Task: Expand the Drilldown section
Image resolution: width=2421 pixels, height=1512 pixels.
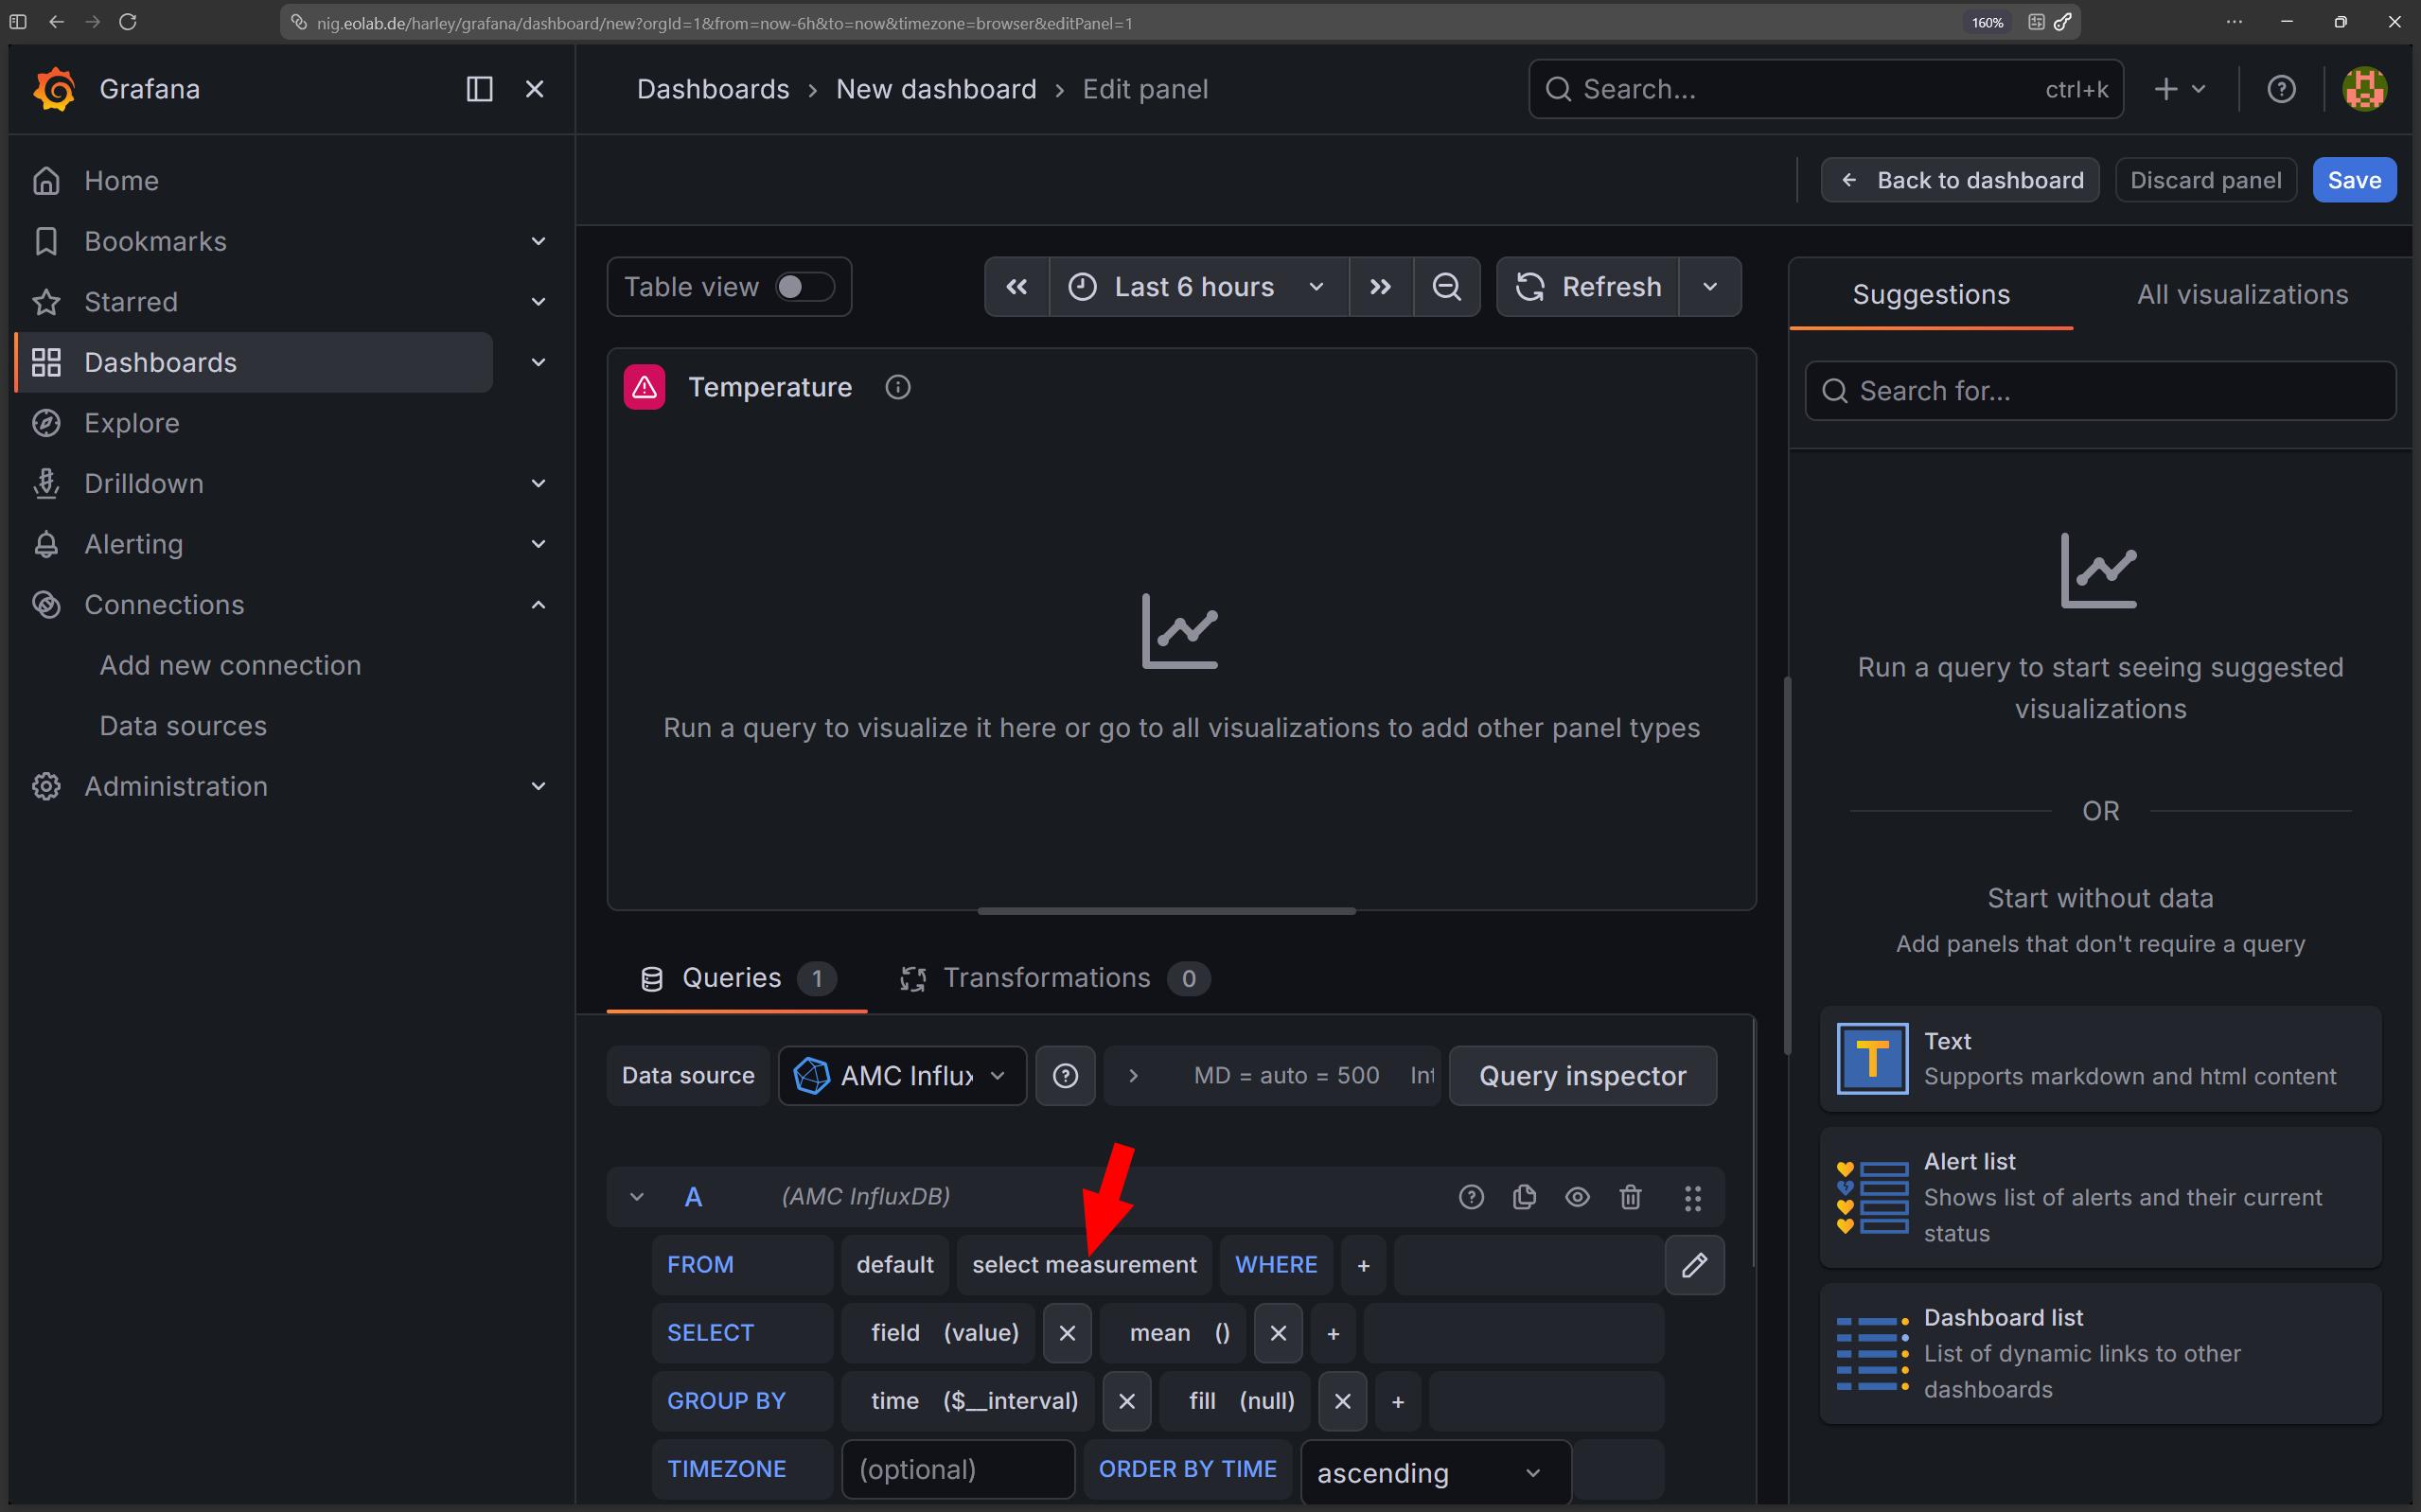Action: pos(538,483)
